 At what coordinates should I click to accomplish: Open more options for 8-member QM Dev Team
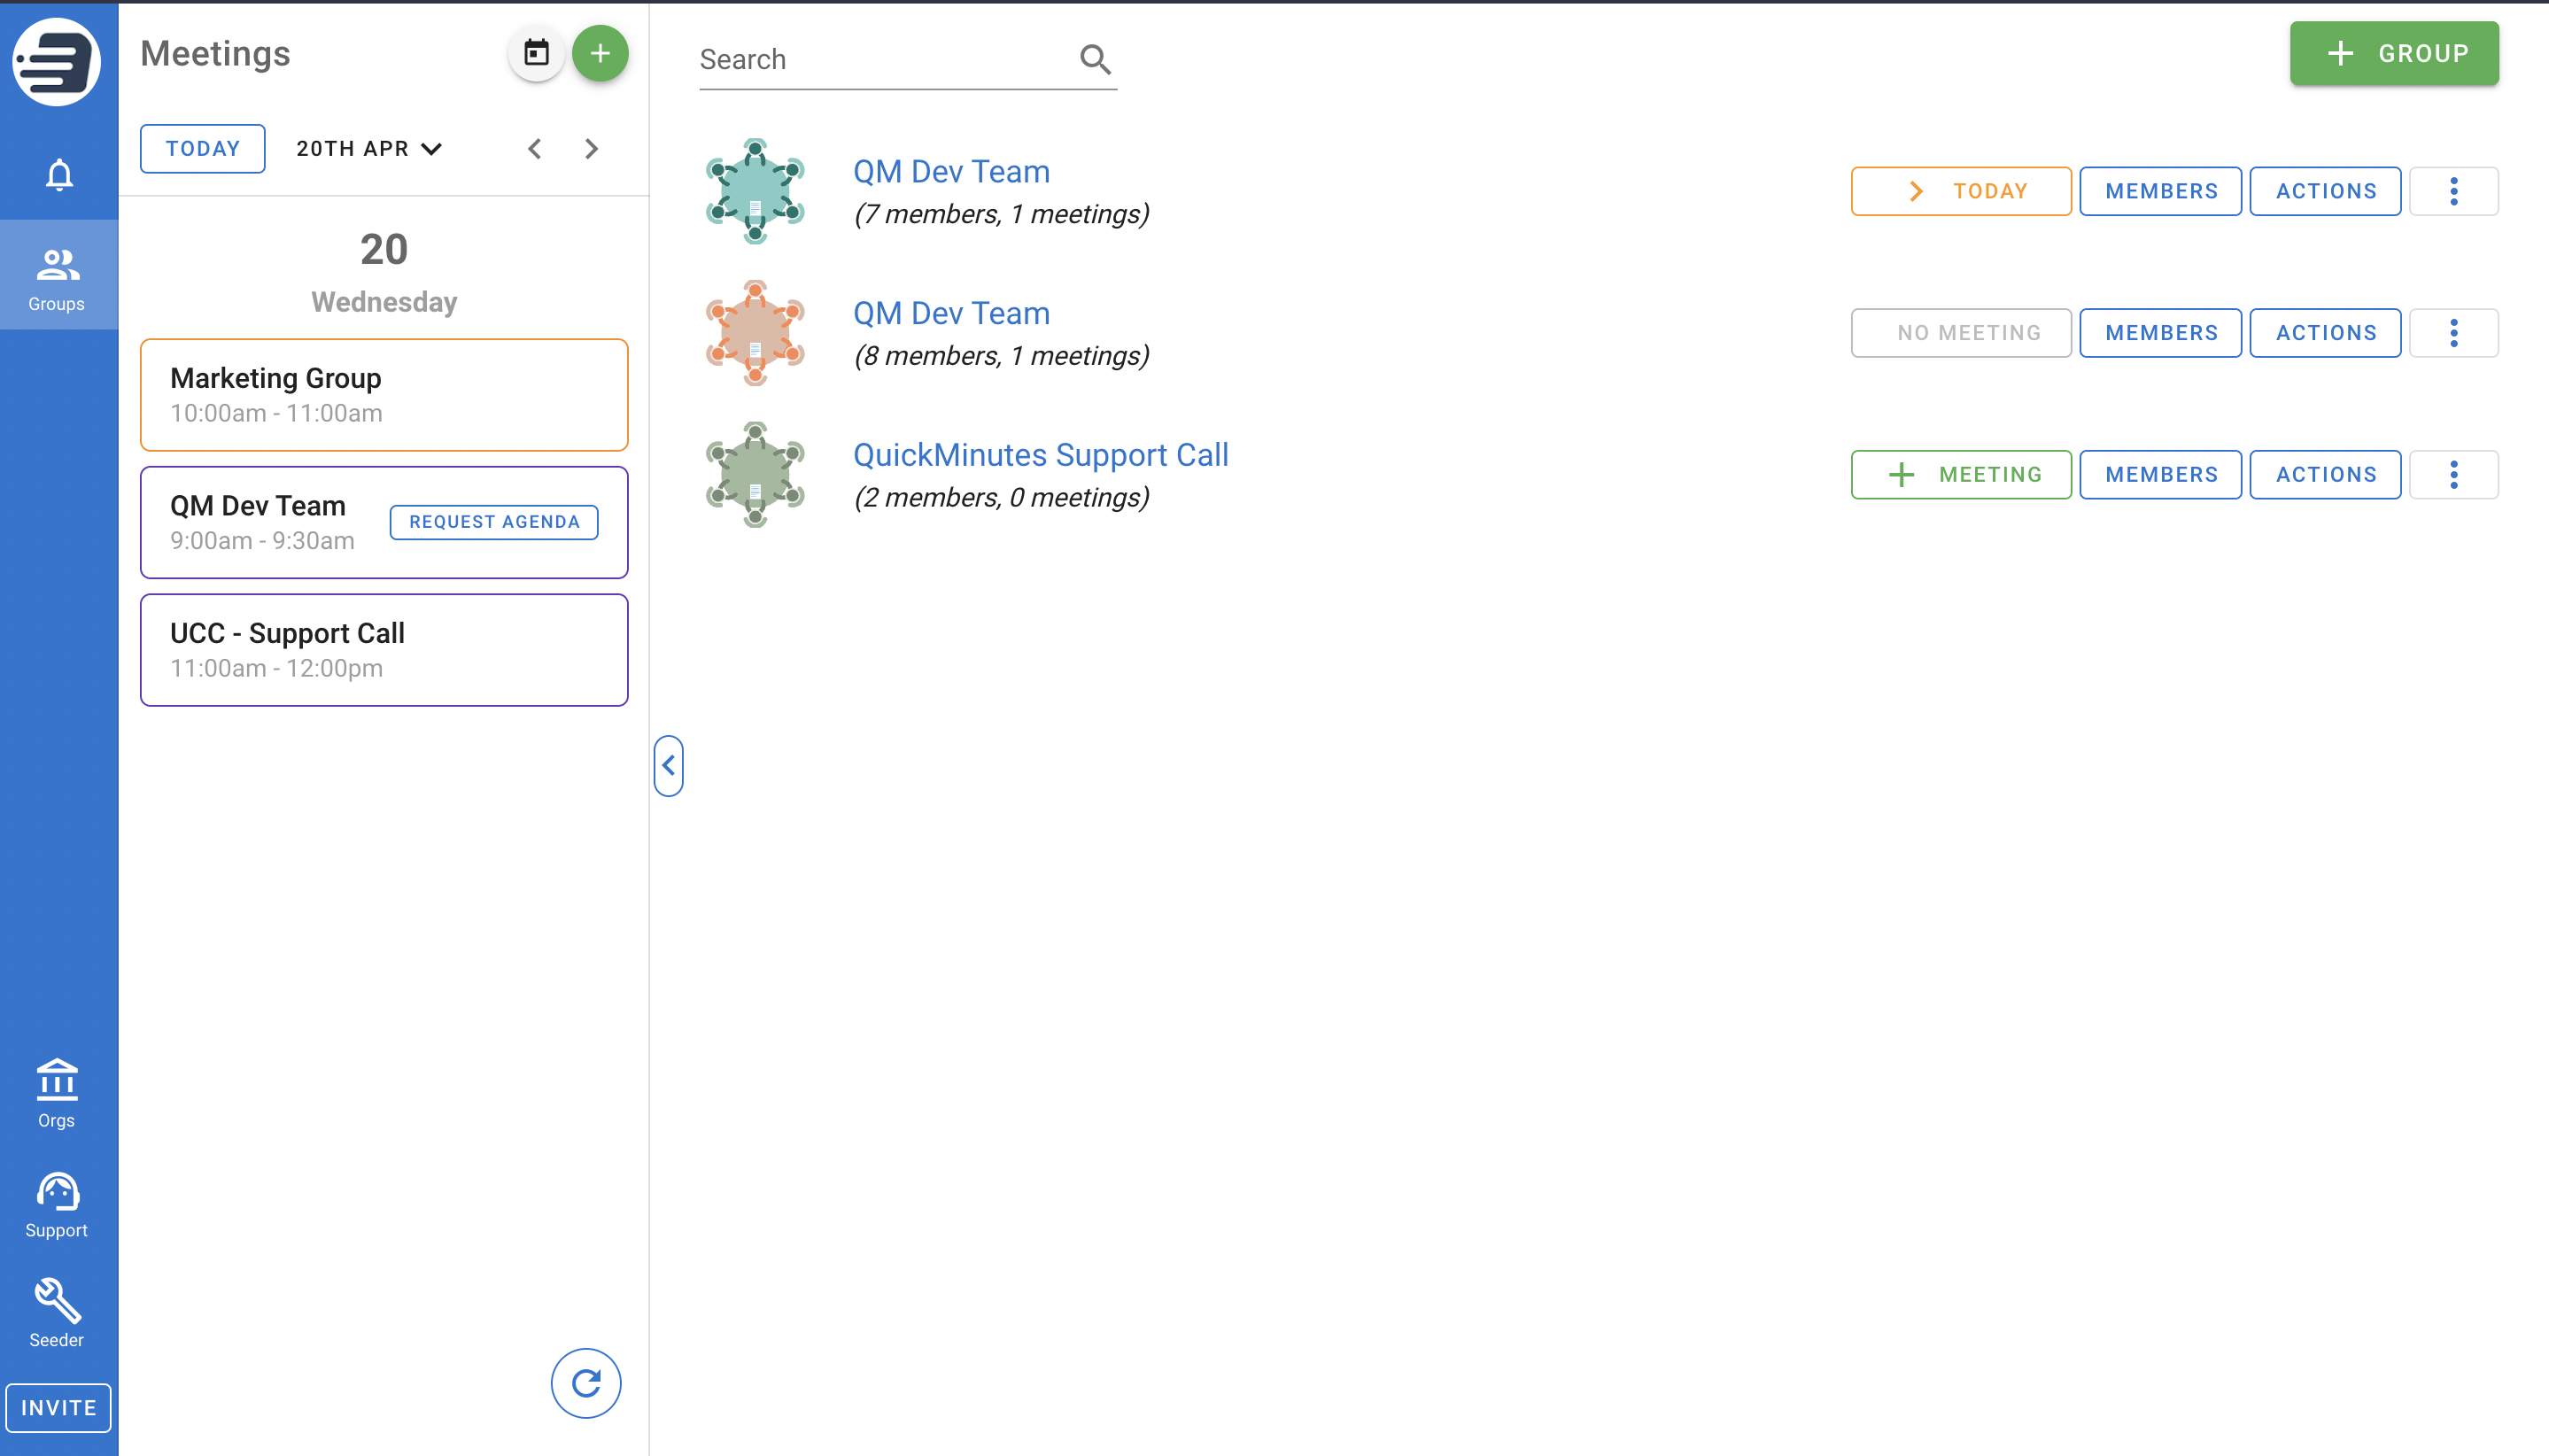tap(2454, 333)
